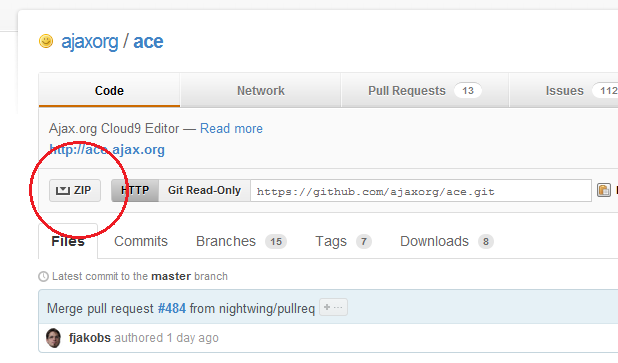Screen dimensions: 618x363
Task: Click the clone URL text field
Action: pyautogui.click(x=421, y=191)
